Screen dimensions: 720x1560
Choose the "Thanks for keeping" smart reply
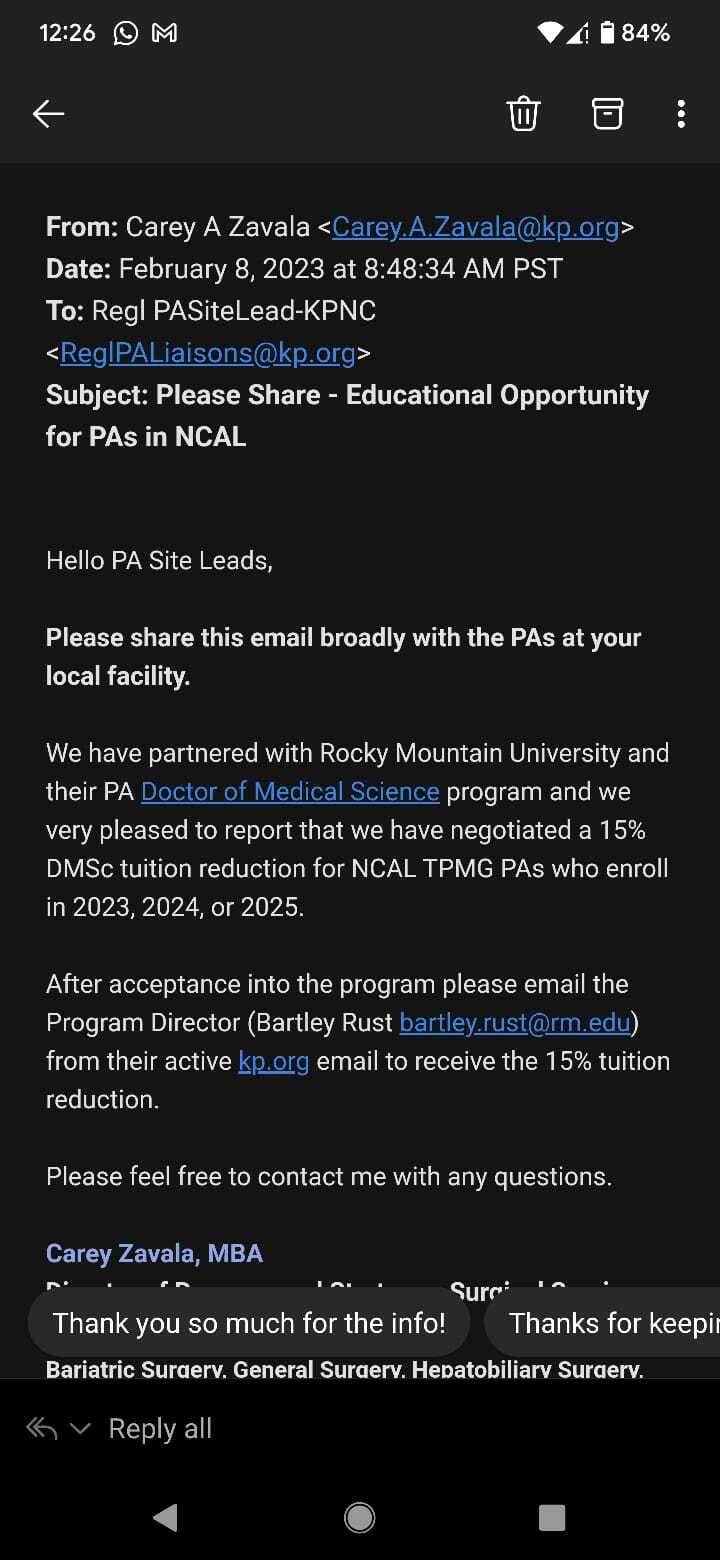[612, 1323]
